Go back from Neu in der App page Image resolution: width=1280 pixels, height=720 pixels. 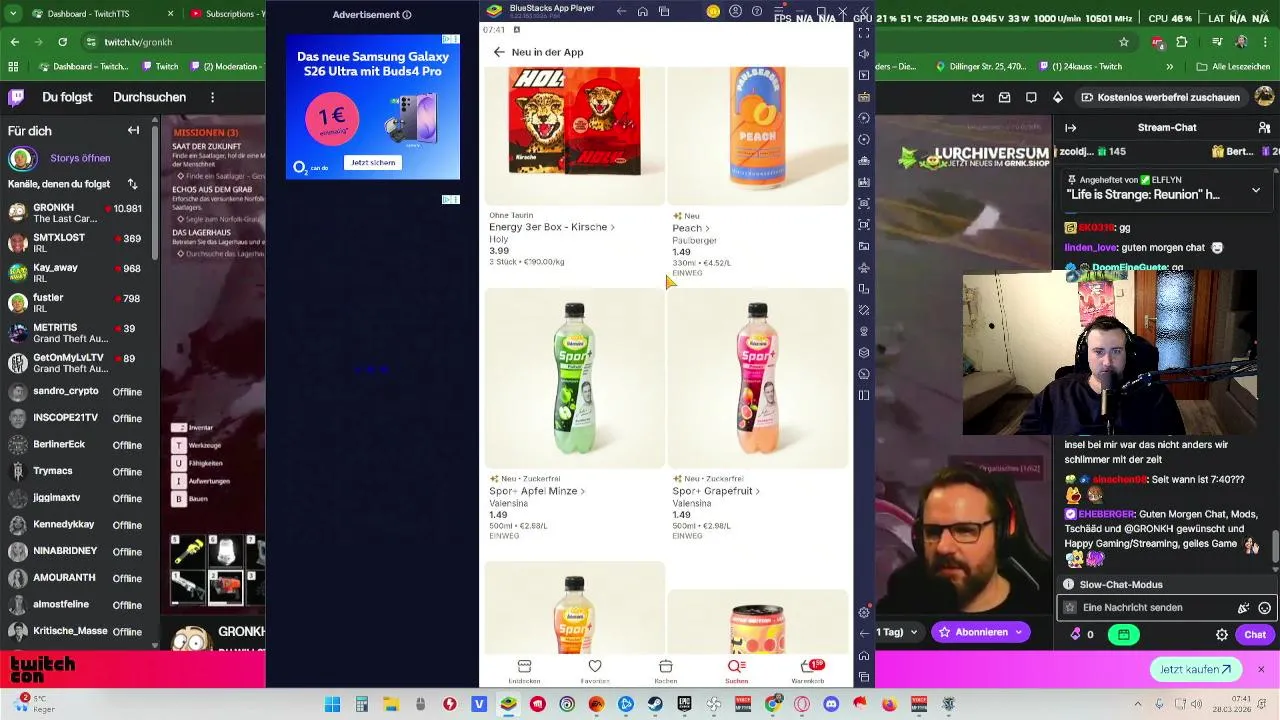(x=499, y=52)
